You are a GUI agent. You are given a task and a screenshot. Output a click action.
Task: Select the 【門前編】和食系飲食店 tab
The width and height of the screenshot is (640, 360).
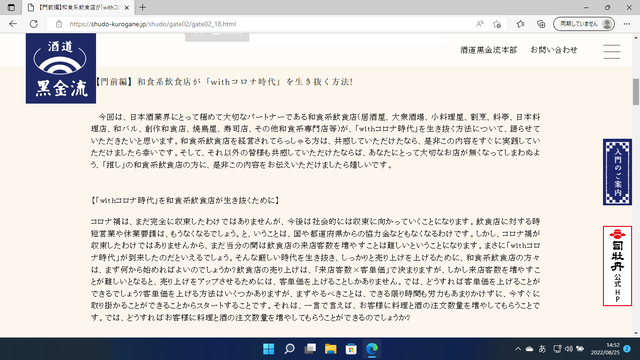(78, 7)
